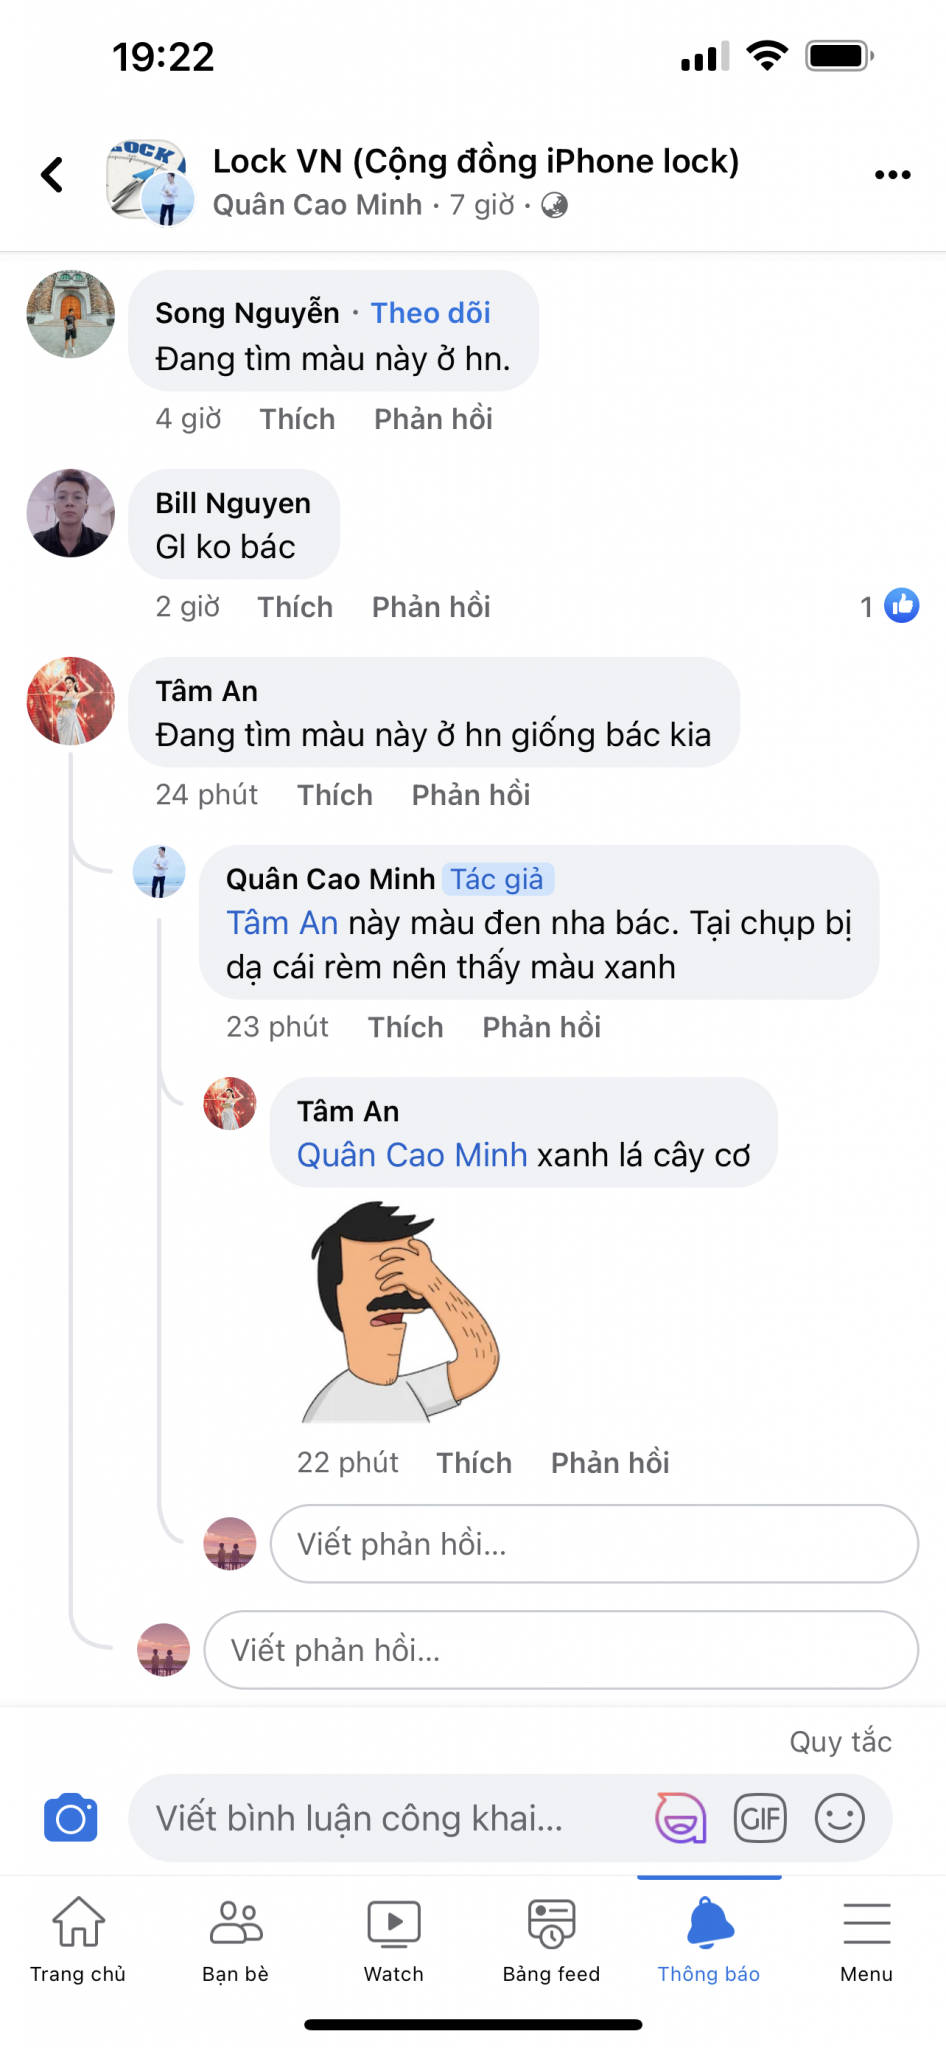Like Tâm An's first comment with Thích

point(334,795)
